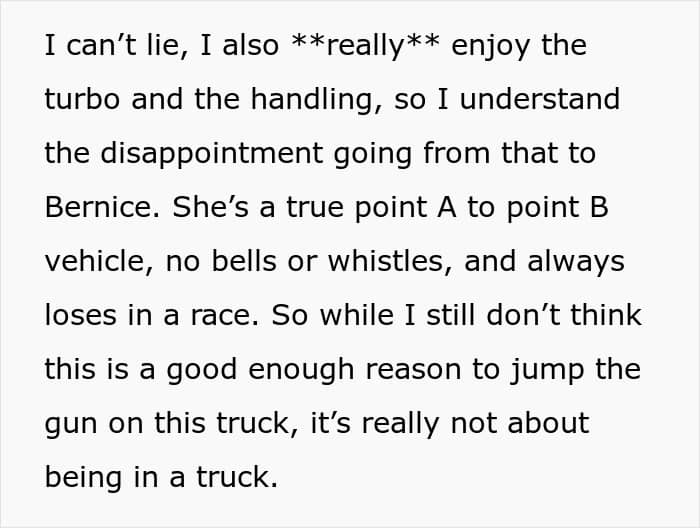
Task: Click the word "jump"
Action: (547, 371)
